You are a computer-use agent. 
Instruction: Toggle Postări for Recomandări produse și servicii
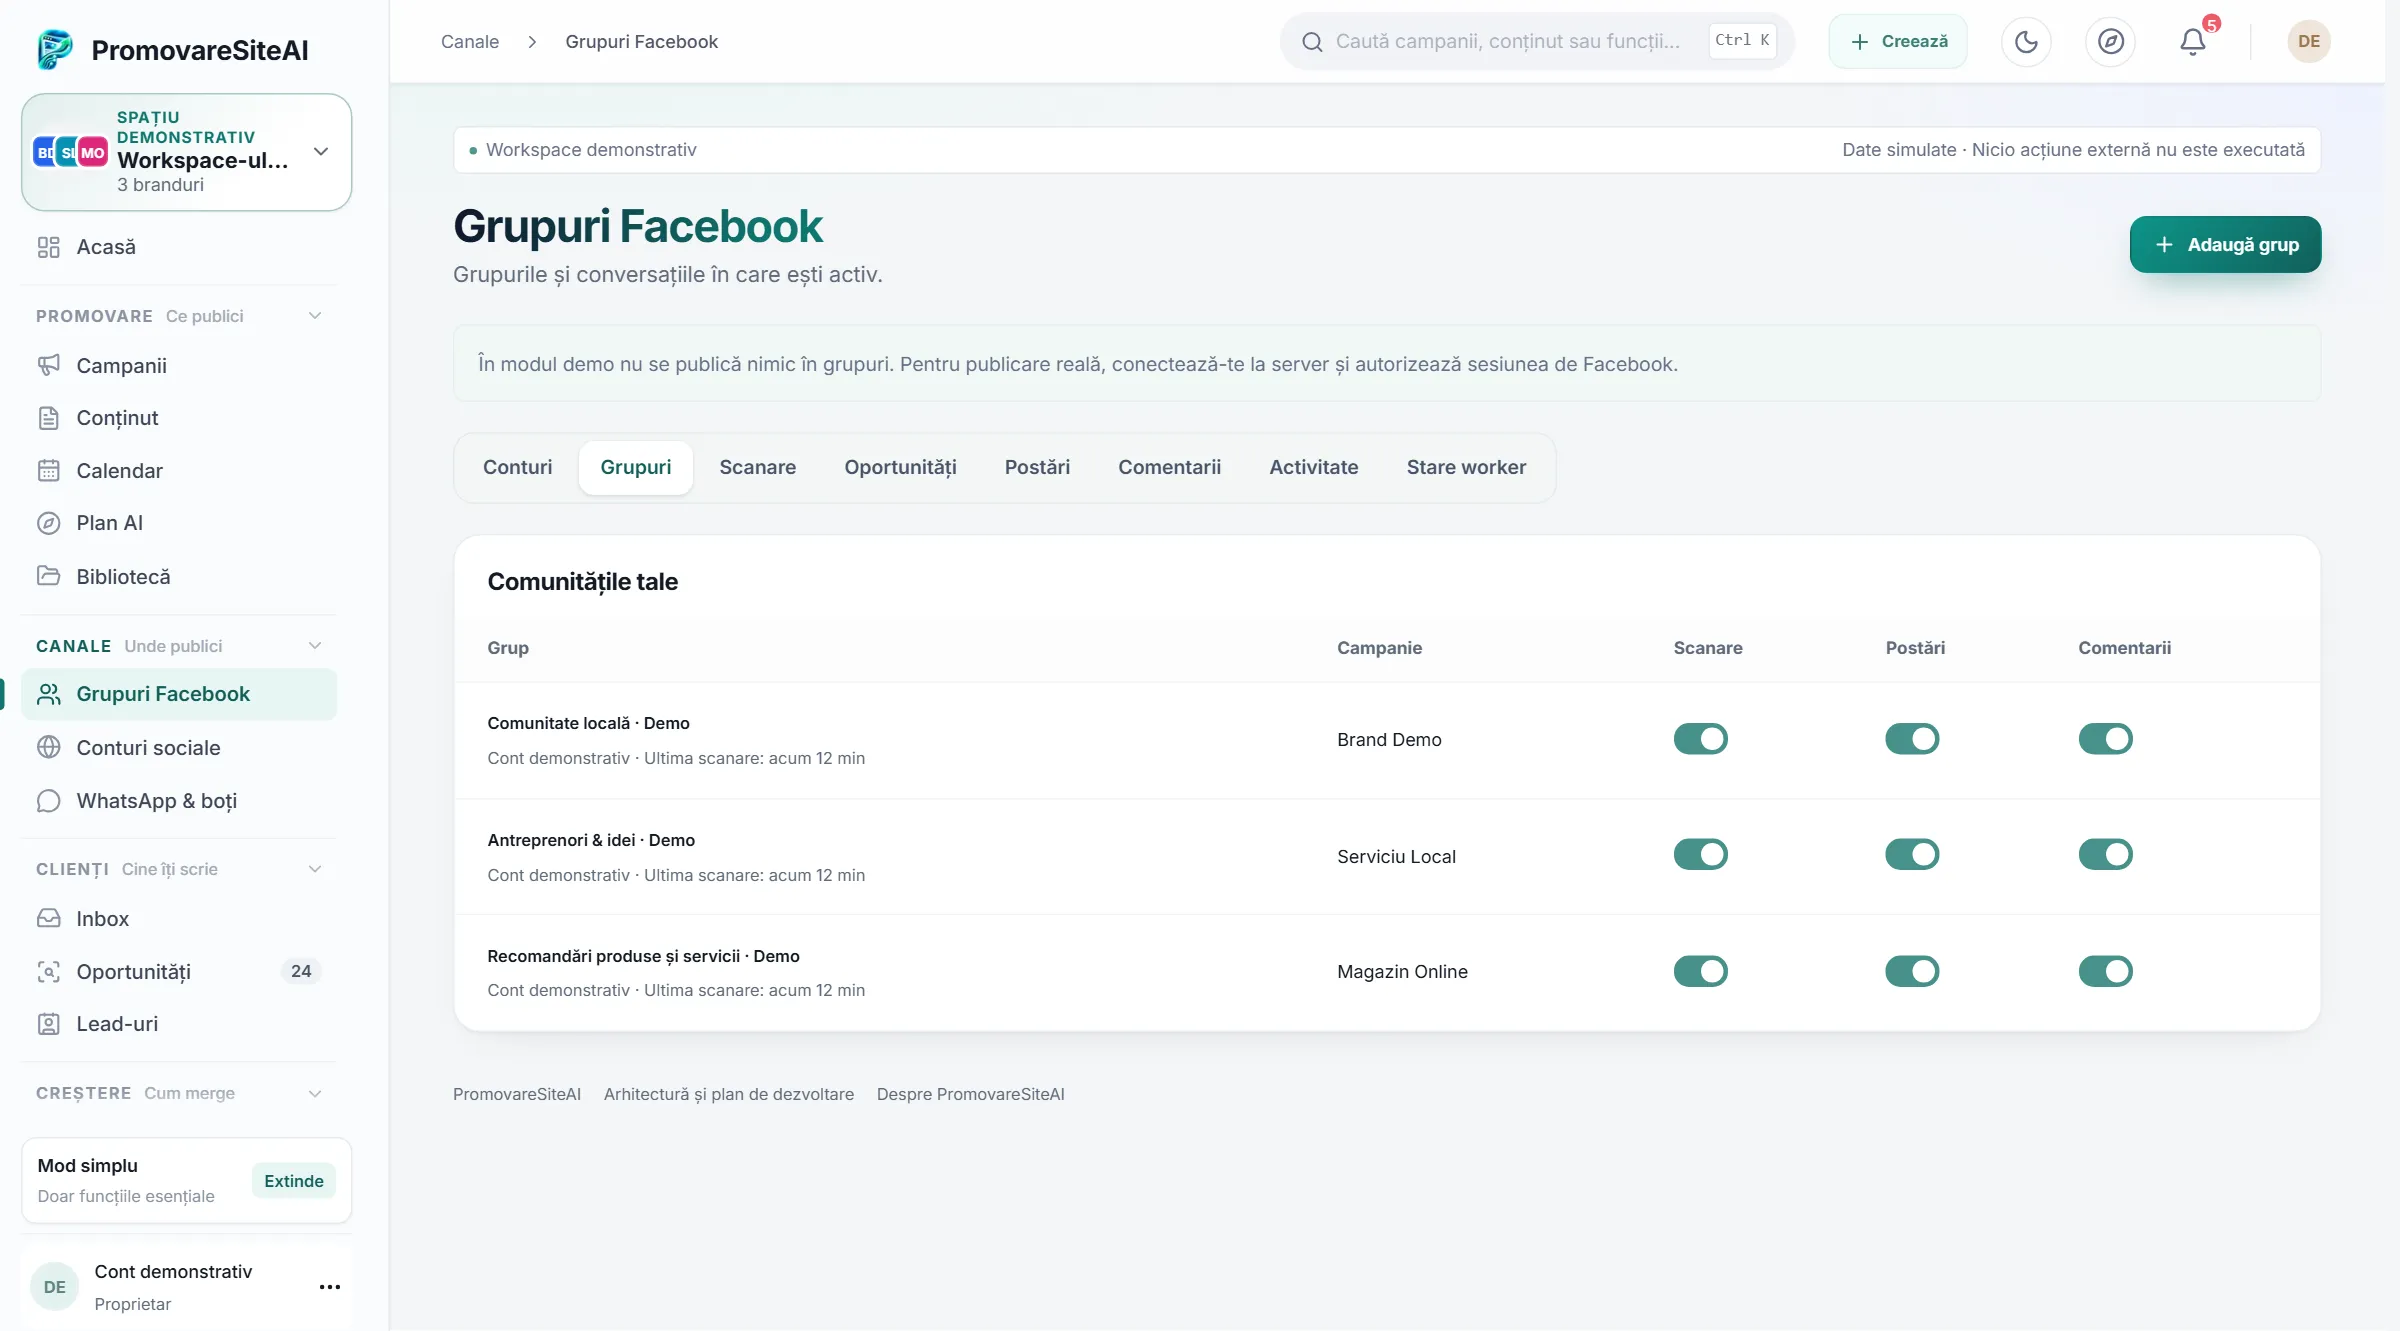point(1912,971)
